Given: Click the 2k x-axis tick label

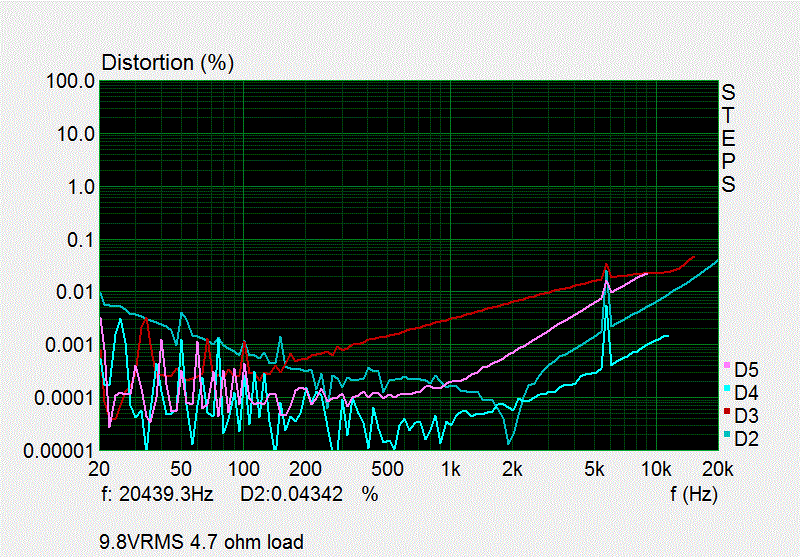Looking at the screenshot, I should click(512, 469).
